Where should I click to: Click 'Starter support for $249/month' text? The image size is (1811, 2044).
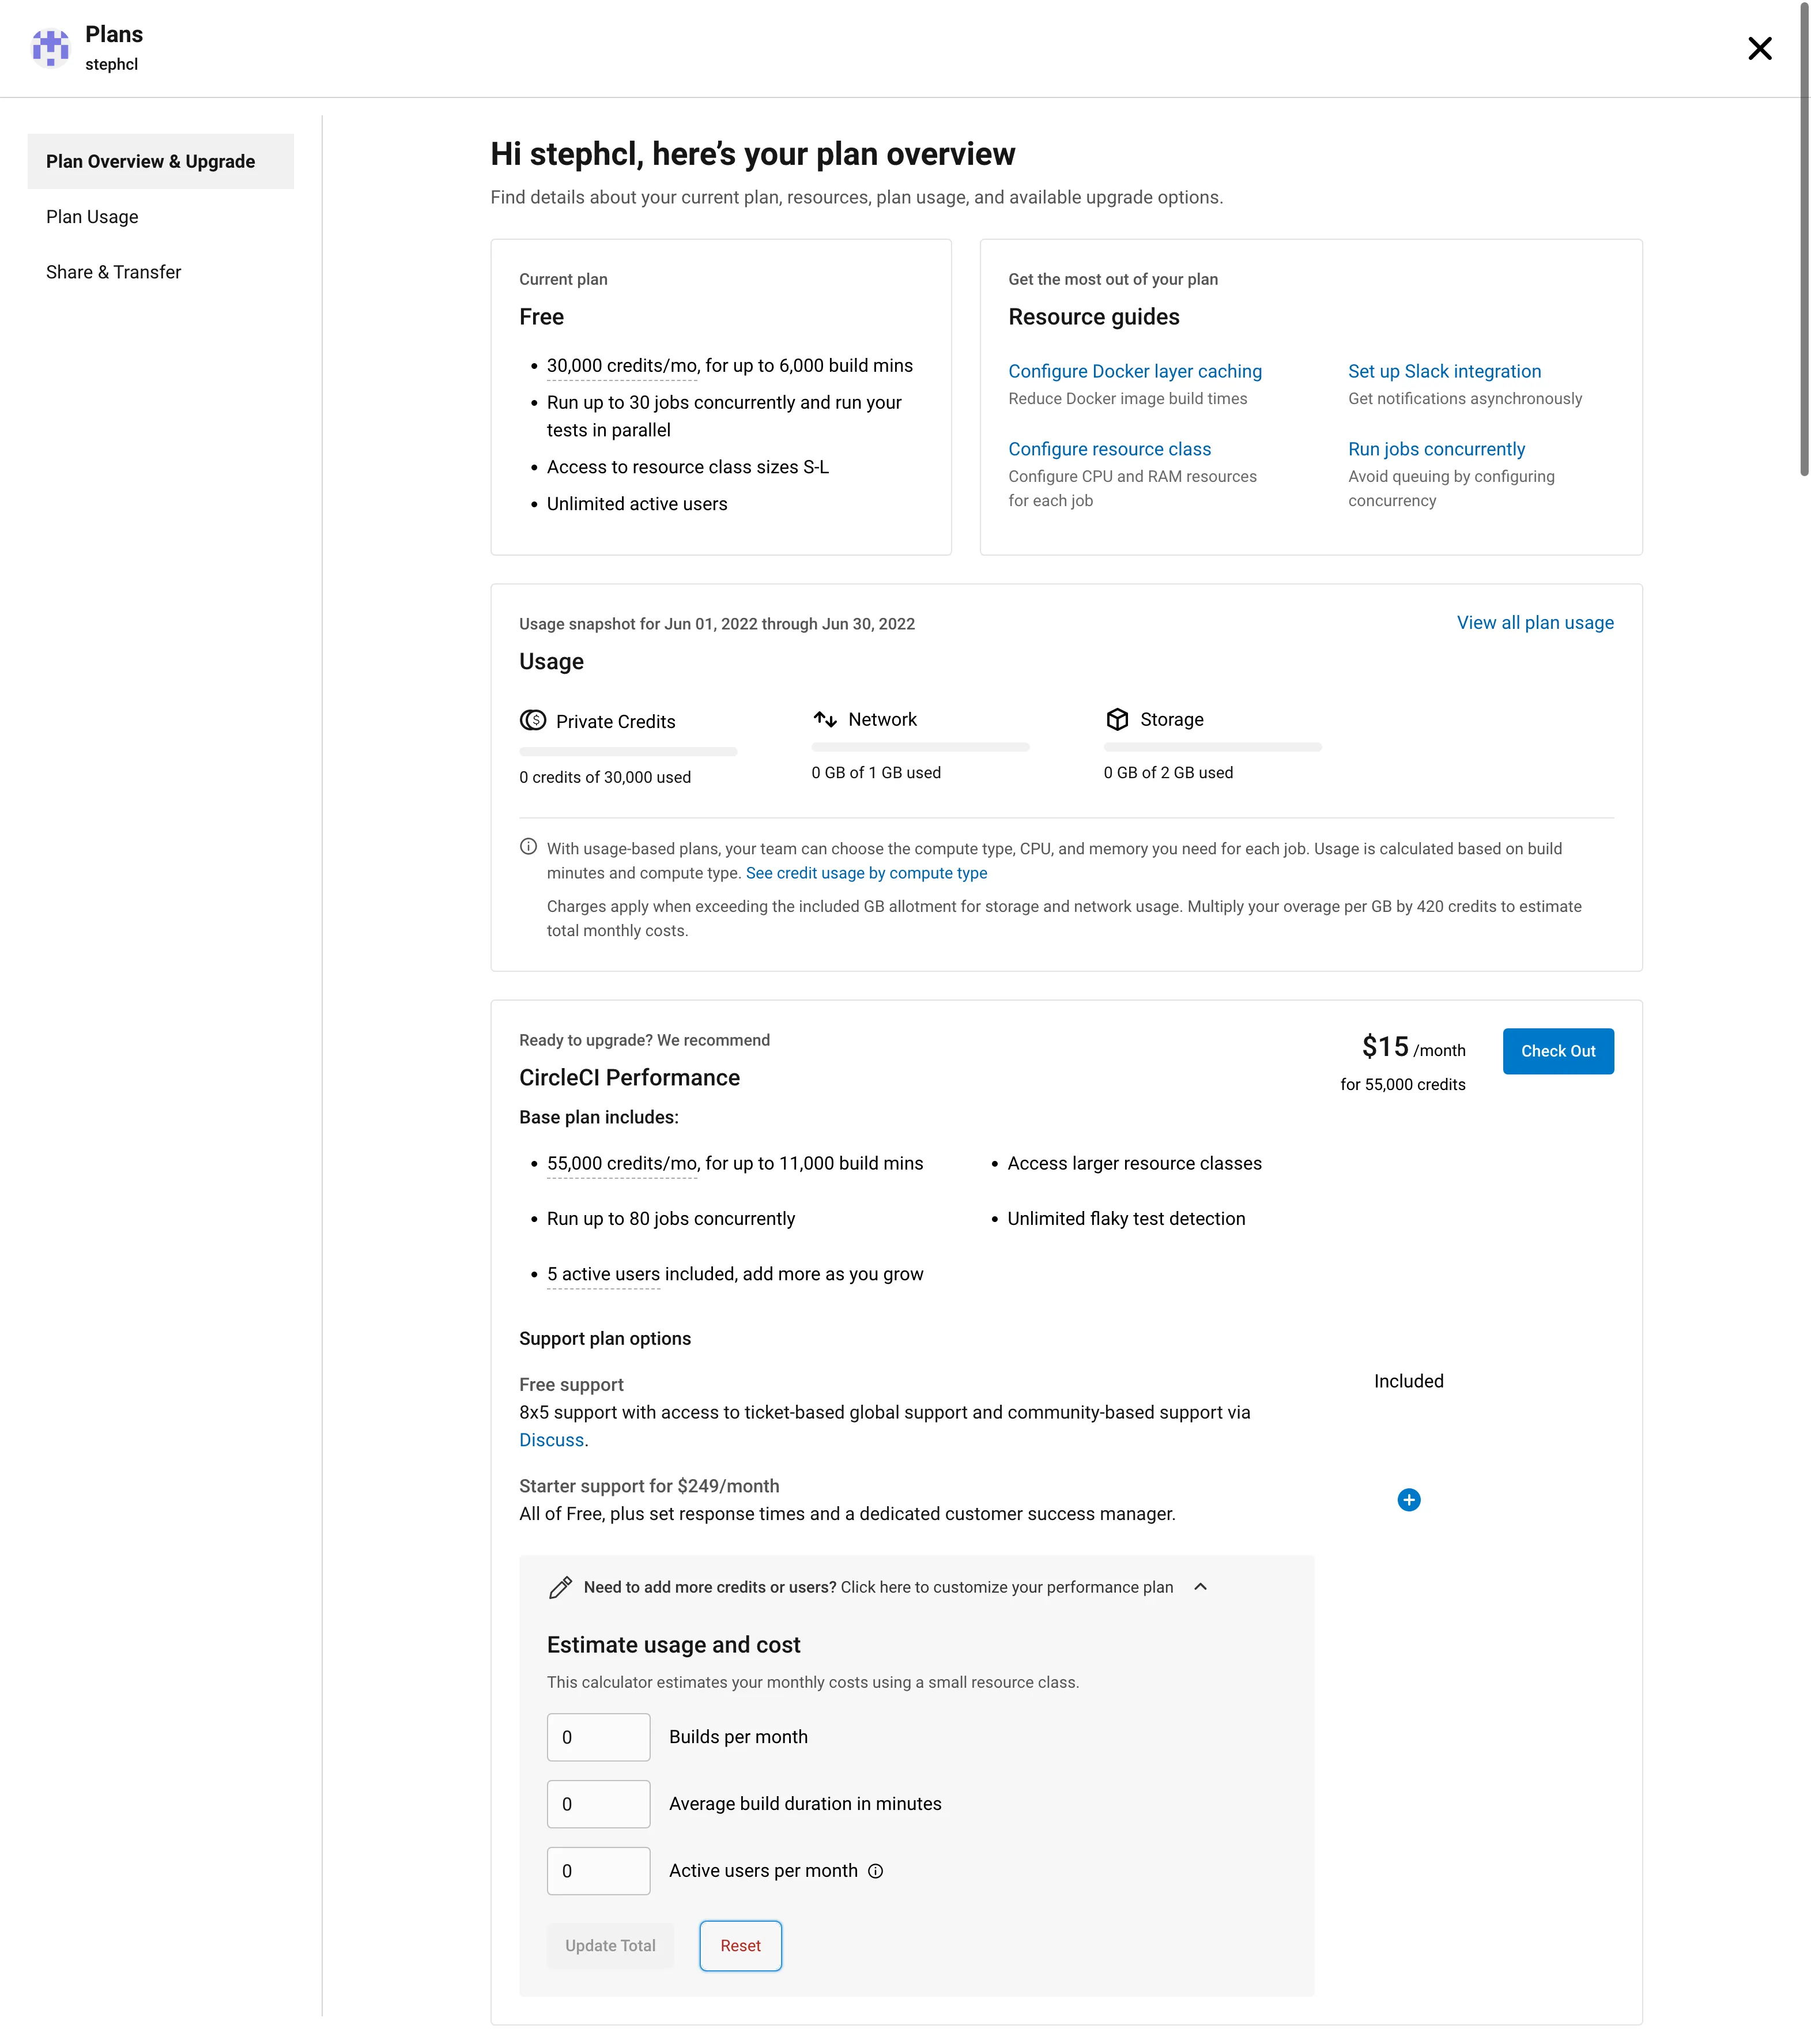point(649,1486)
